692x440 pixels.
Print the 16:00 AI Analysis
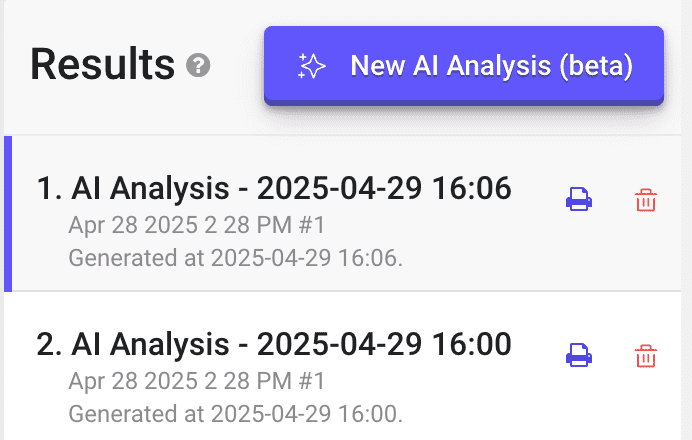tap(579, 355)
